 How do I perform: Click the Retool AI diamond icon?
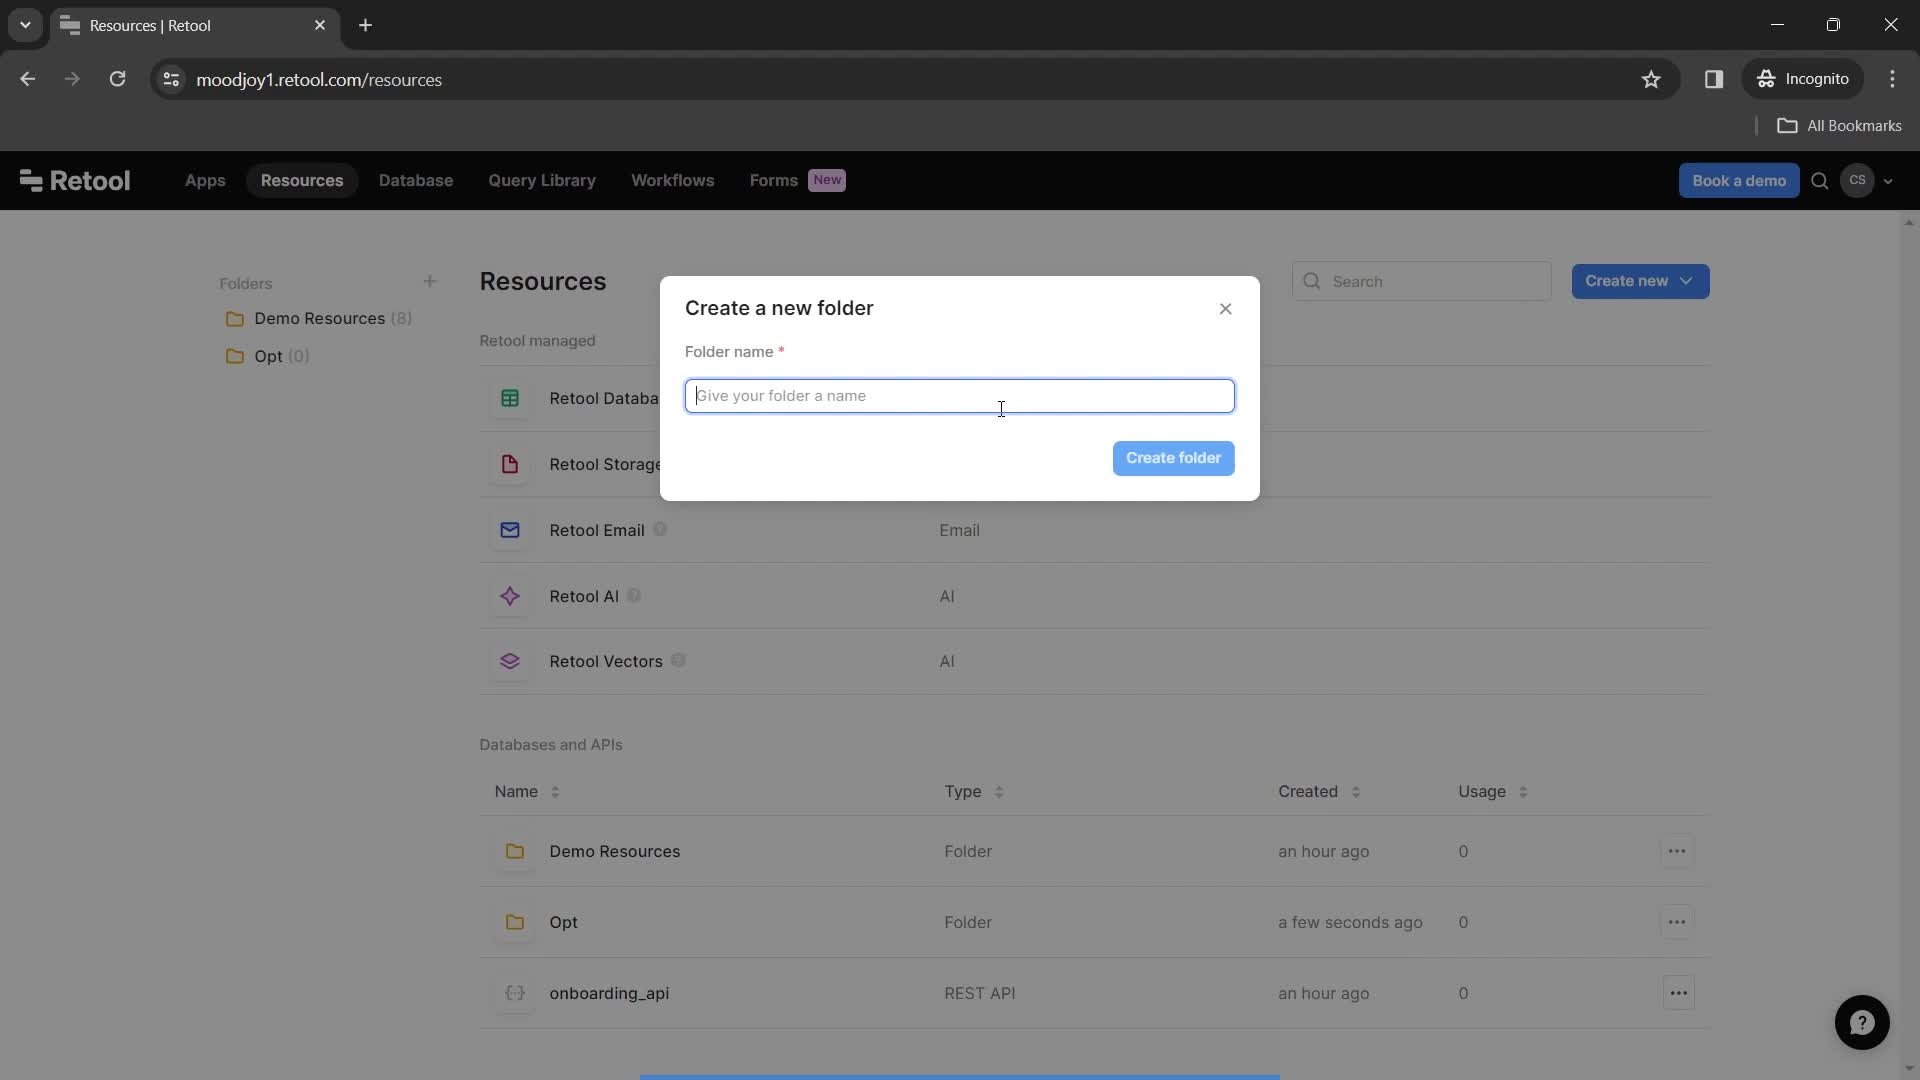509,596
